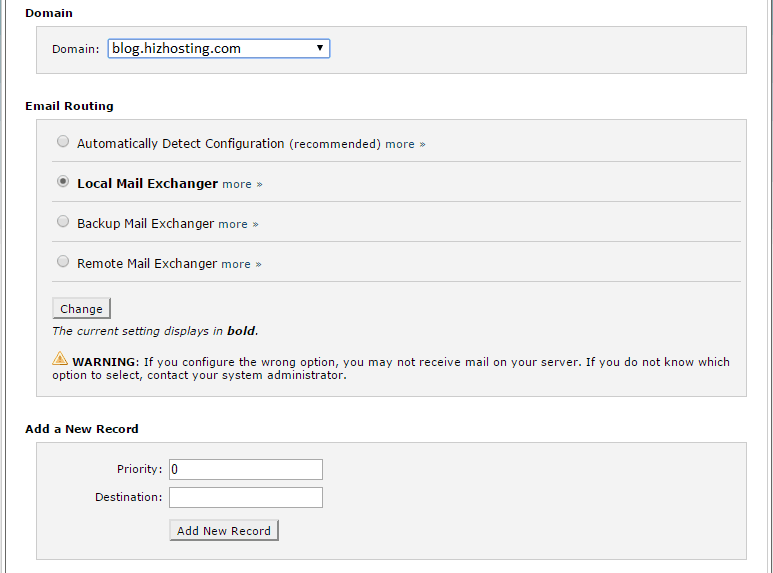Click into the Destination text field
Screen dimensions: 773x573
pyautogui.click(x=245, y=497)
